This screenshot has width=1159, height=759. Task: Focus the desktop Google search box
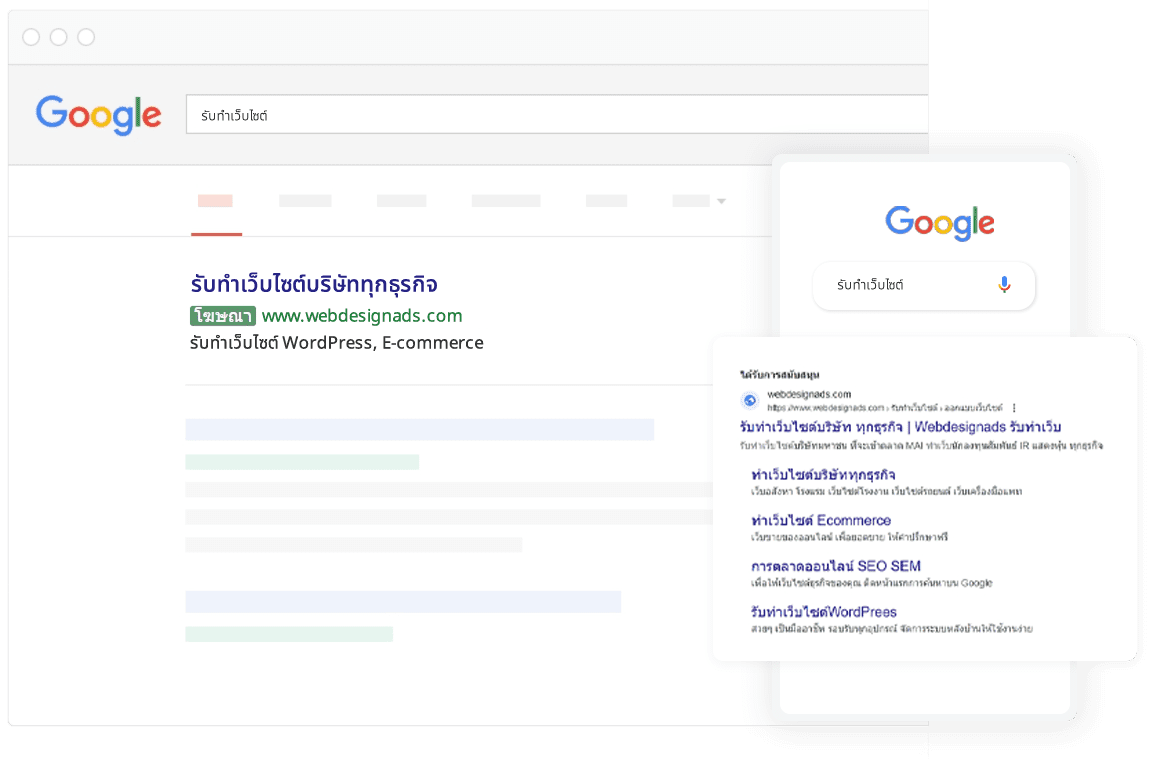pyautogui.click(x=557, y=115)
